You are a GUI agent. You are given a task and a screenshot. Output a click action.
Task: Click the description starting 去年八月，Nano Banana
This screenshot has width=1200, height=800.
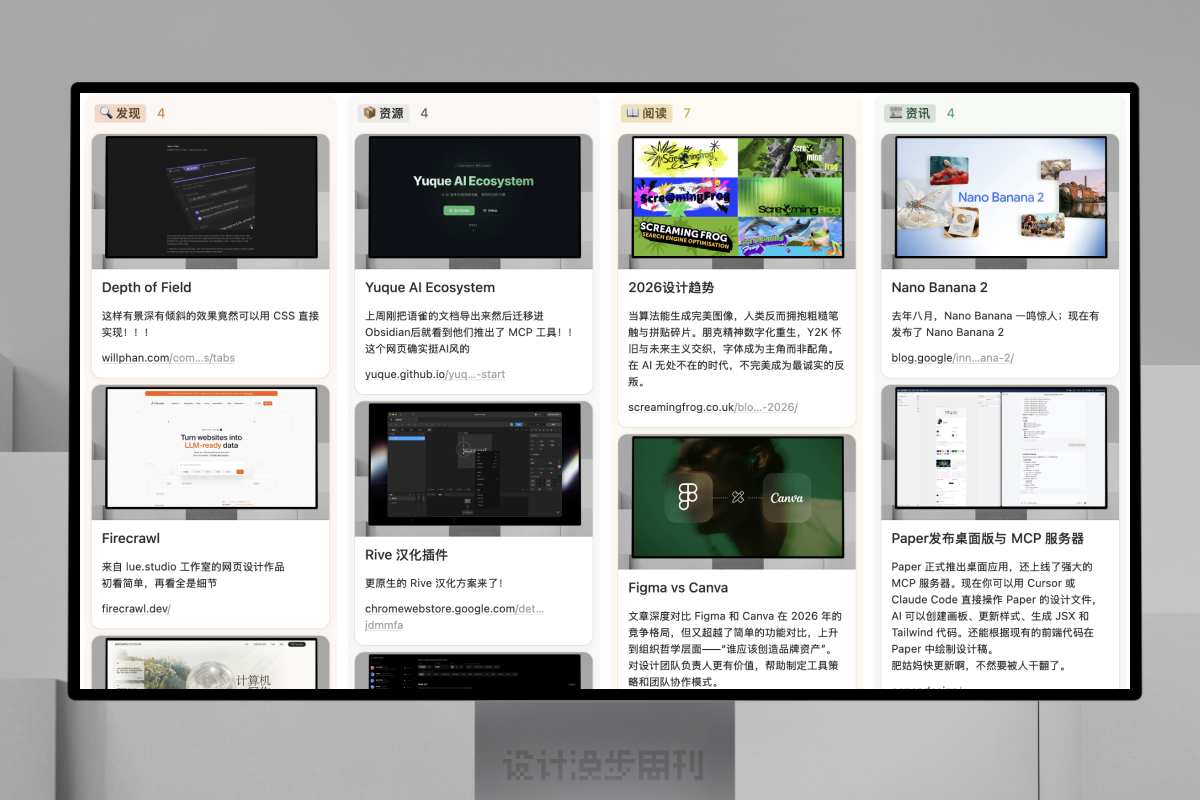(x=996, y=324)
